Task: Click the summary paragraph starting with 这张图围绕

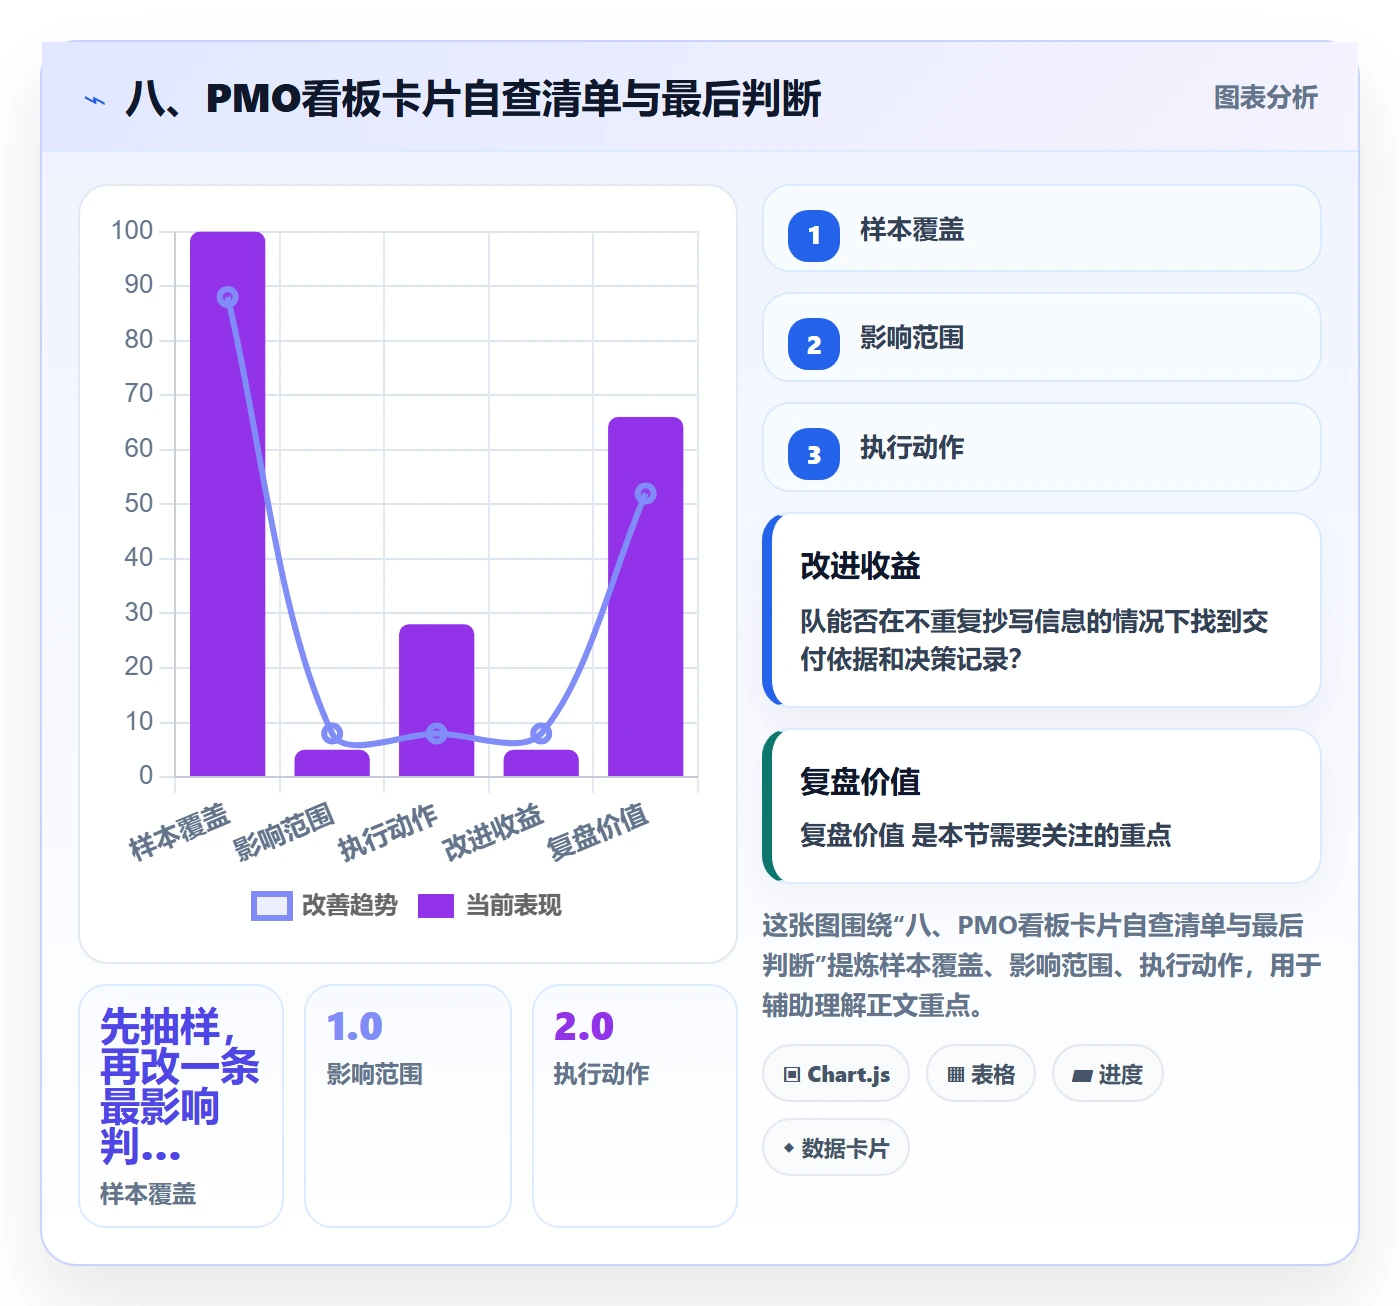Action: click(x=1042, y=965)
